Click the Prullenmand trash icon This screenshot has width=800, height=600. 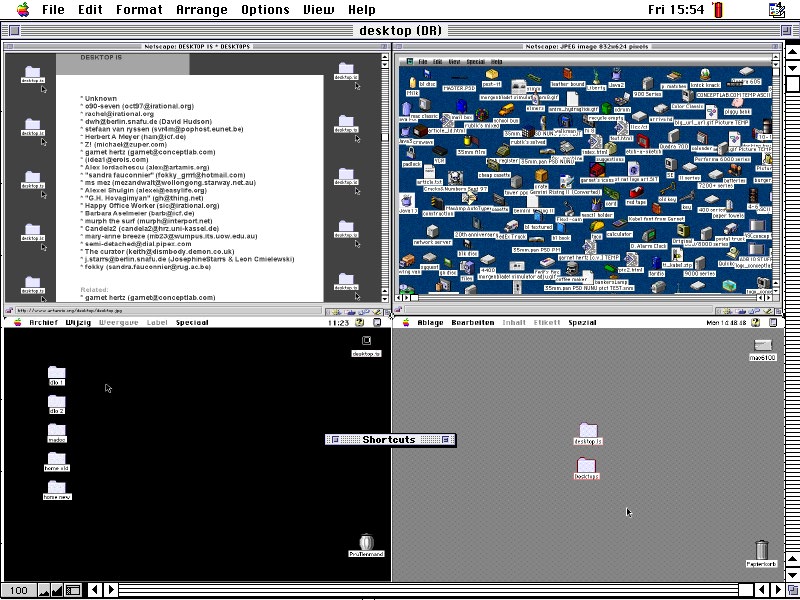(x=366, y=544)
